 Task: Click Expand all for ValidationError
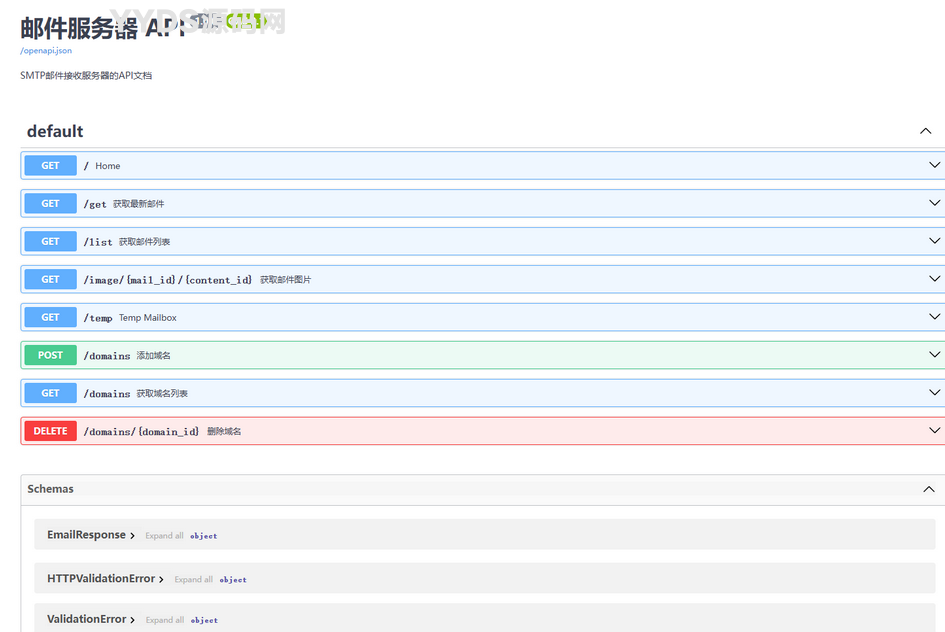click(165, 620)
